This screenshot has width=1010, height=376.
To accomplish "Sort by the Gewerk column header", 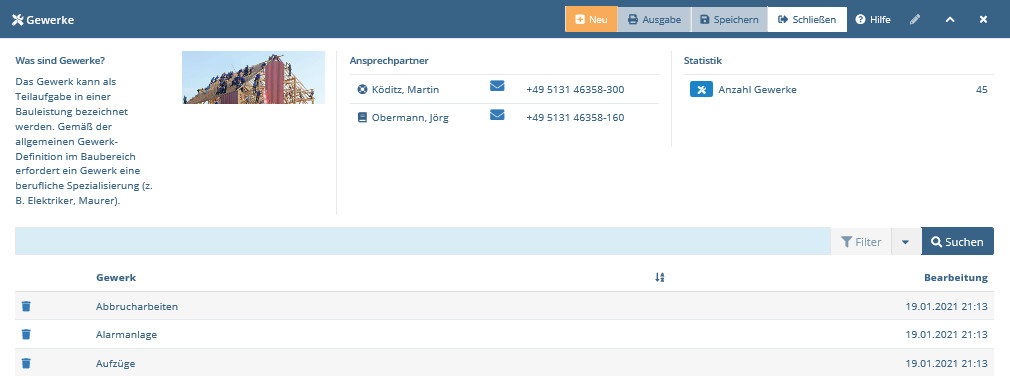I will pos(116,277).
